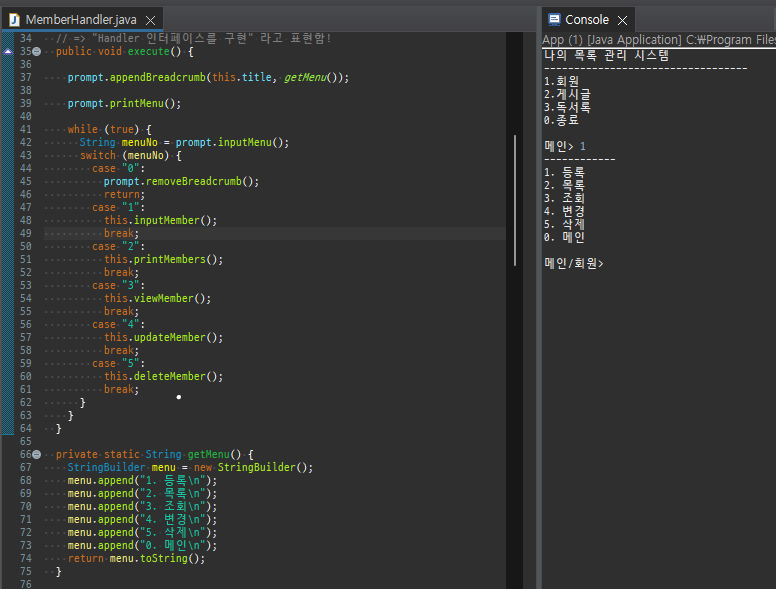Collapse the getMenu() method at line 66
Image resolution: width=776 pixels, height=589 pixels.
37,454
